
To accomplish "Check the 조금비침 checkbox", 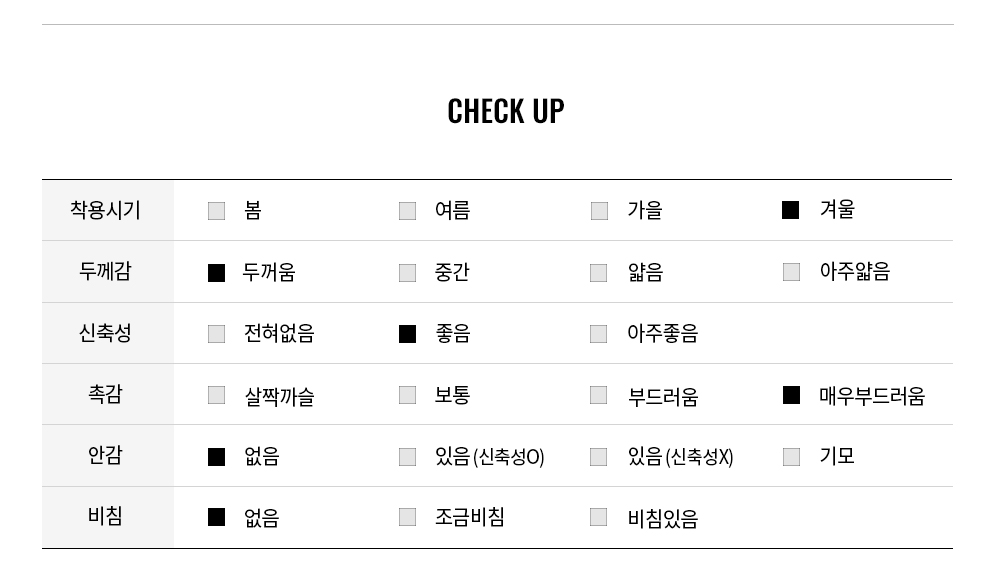I will 407,517.
